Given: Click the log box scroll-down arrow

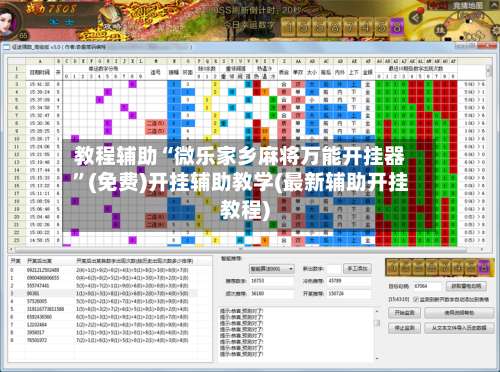Looking at the screenshot, I should click(377, 358).
